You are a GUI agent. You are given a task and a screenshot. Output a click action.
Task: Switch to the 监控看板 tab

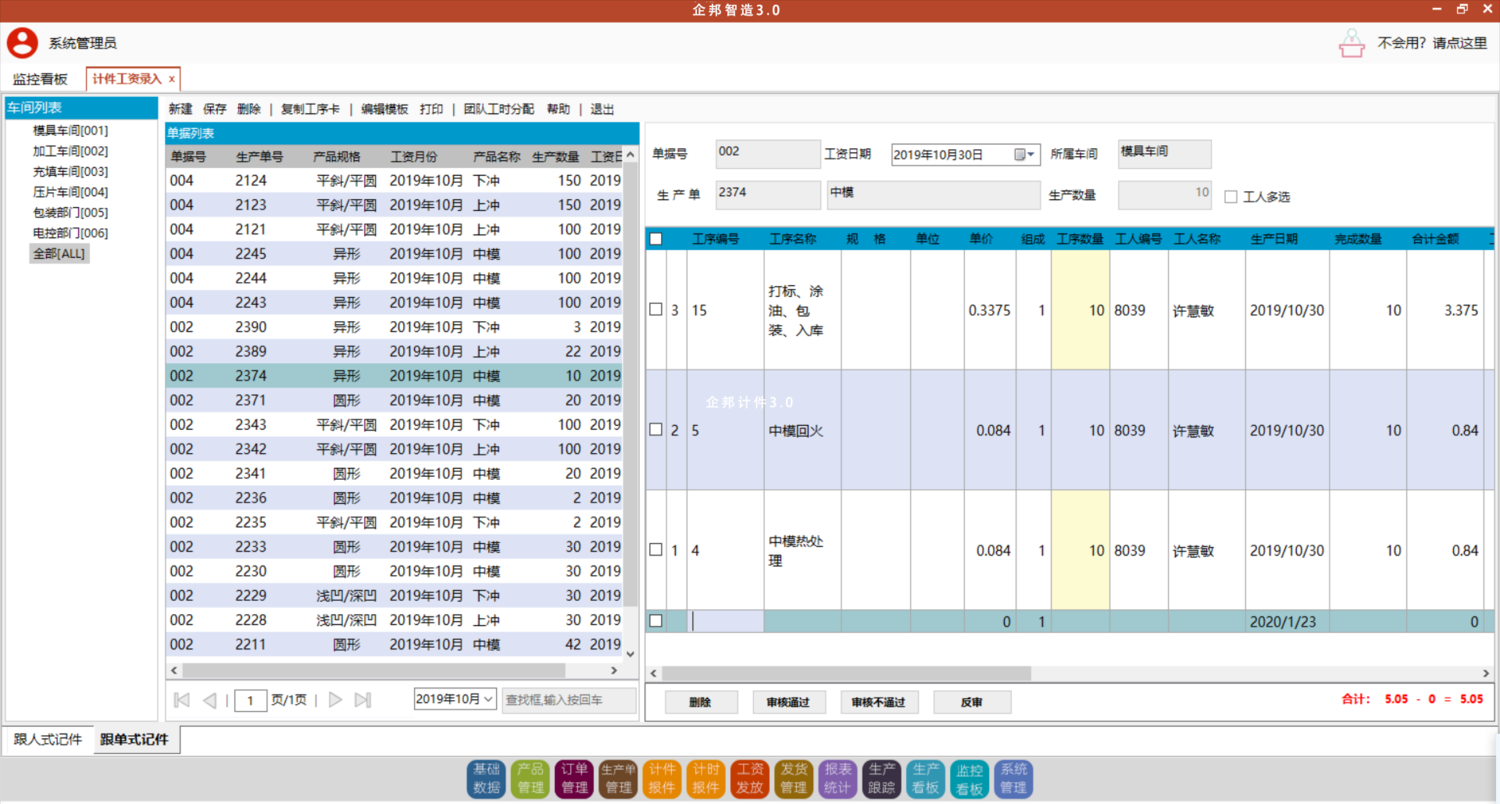pyautogui.click(x=40, y=79)
